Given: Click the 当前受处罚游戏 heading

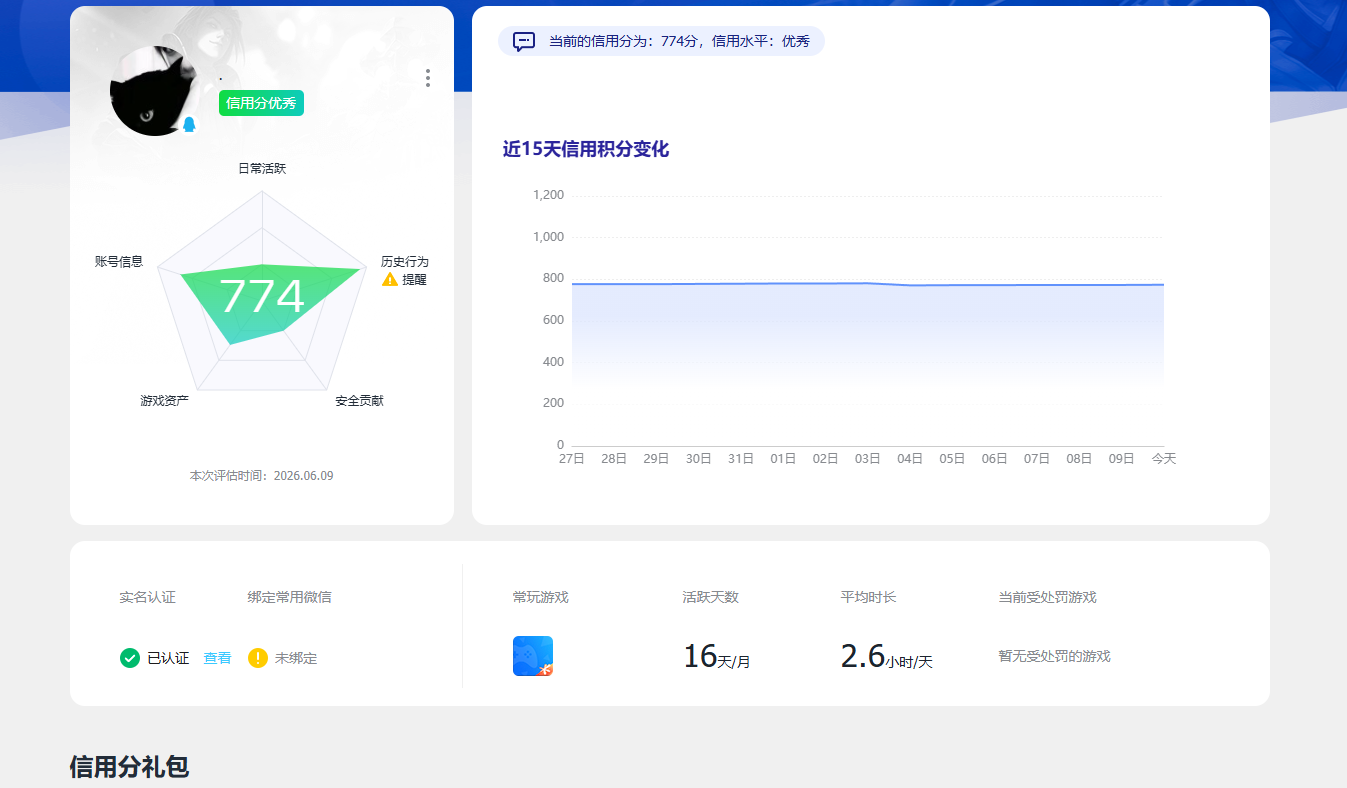Looking at the screenshot, I should coord(1048,597).
